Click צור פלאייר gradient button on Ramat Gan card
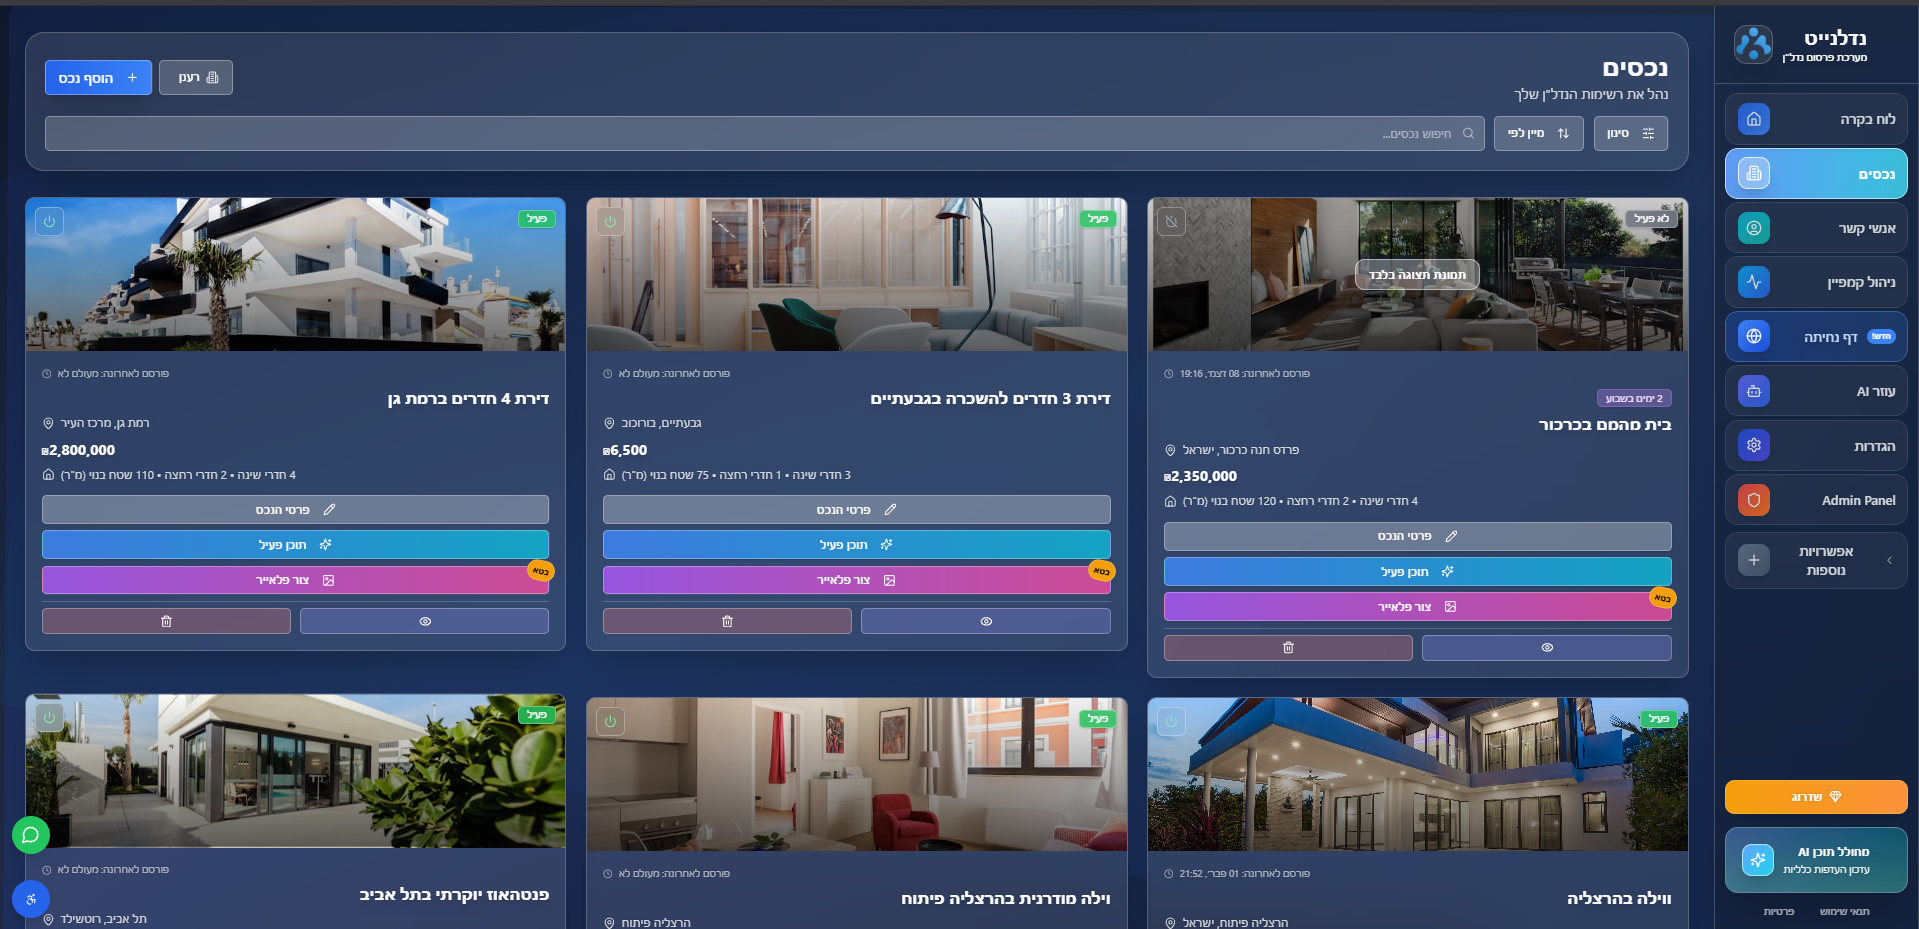 (295, 580)
